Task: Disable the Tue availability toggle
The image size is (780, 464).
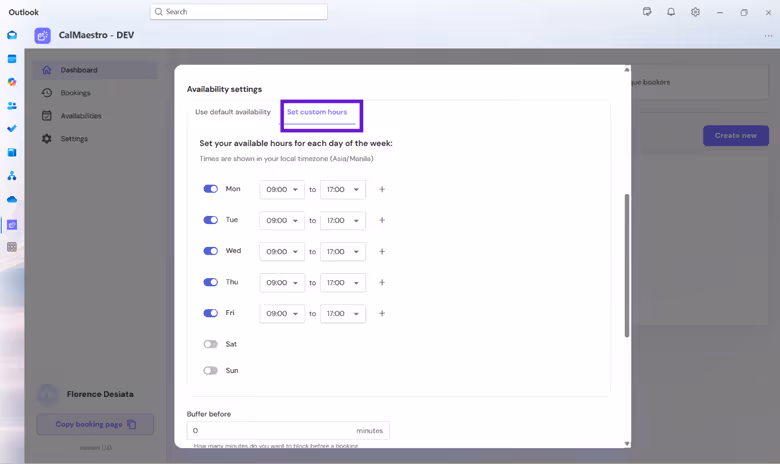Action: point(210,220)
